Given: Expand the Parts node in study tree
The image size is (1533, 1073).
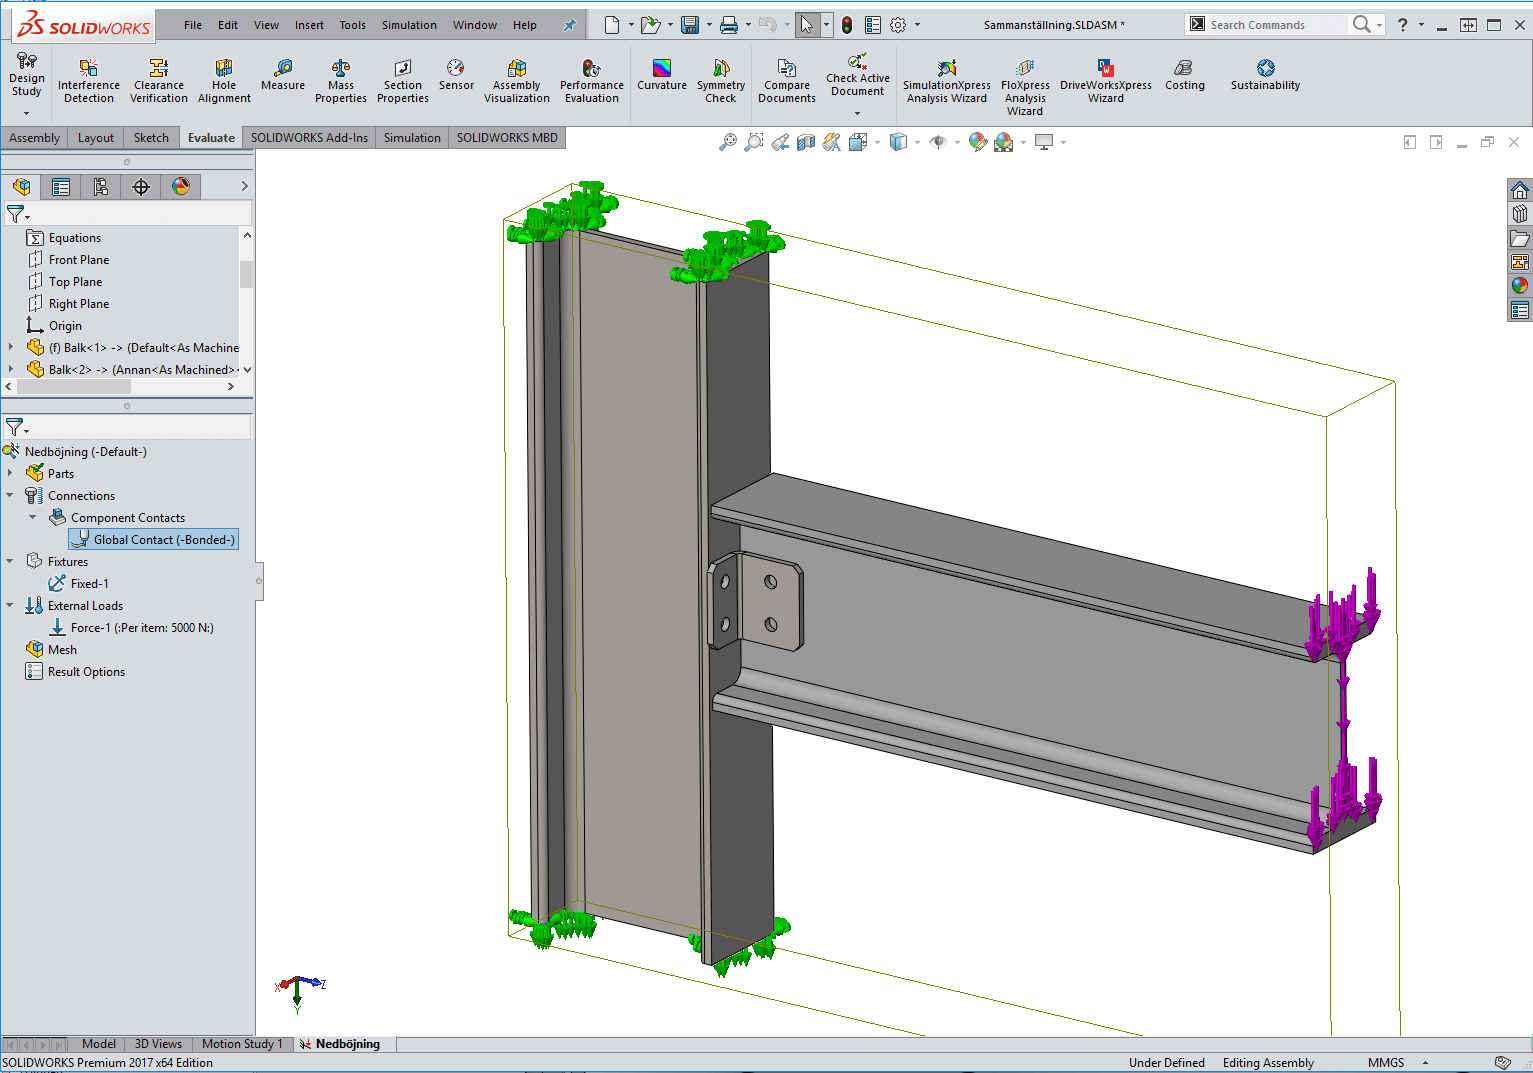Looking at the screenshot, I should tap(10, 474).
